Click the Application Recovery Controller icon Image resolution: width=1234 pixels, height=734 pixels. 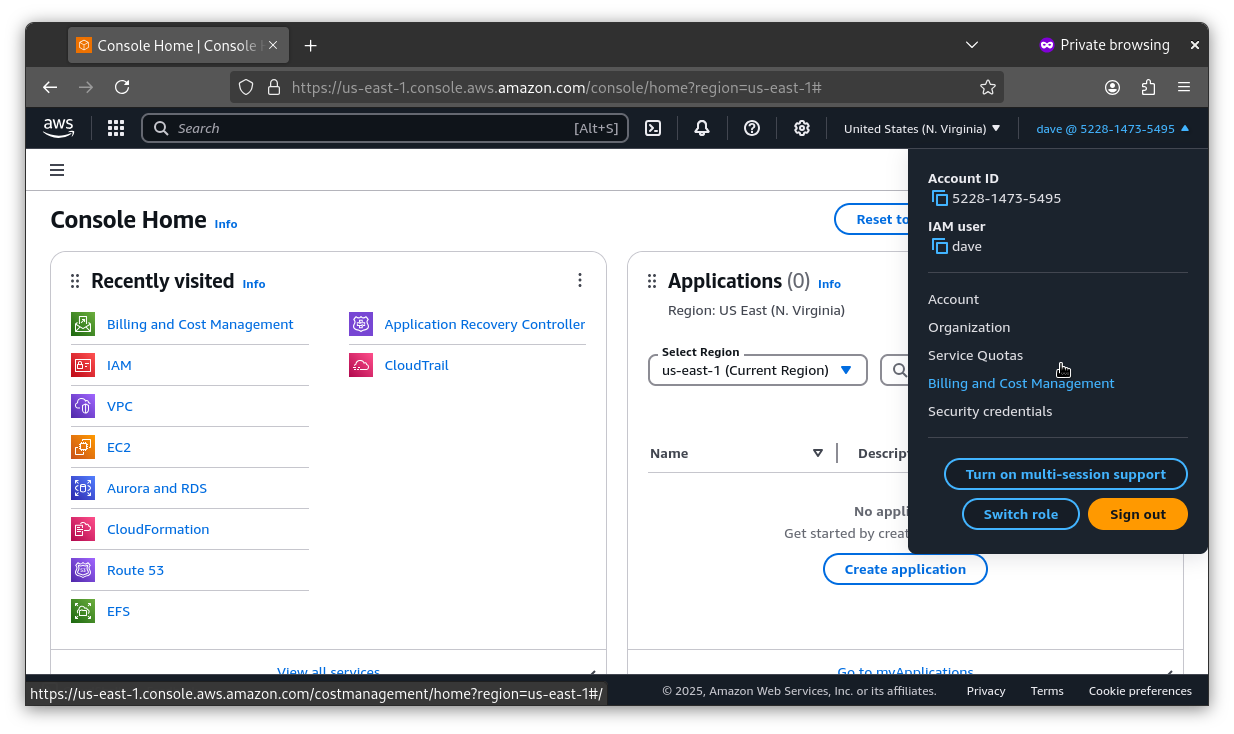click(361, 324)
